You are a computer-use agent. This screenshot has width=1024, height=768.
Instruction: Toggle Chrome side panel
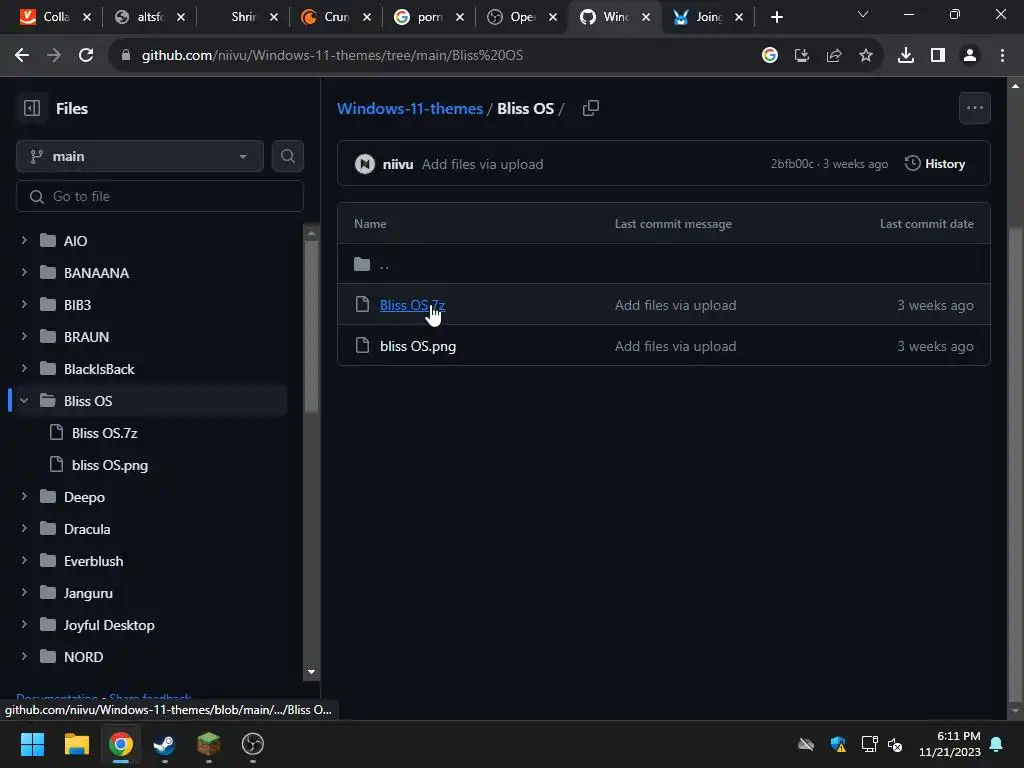[x=938, y=56]
